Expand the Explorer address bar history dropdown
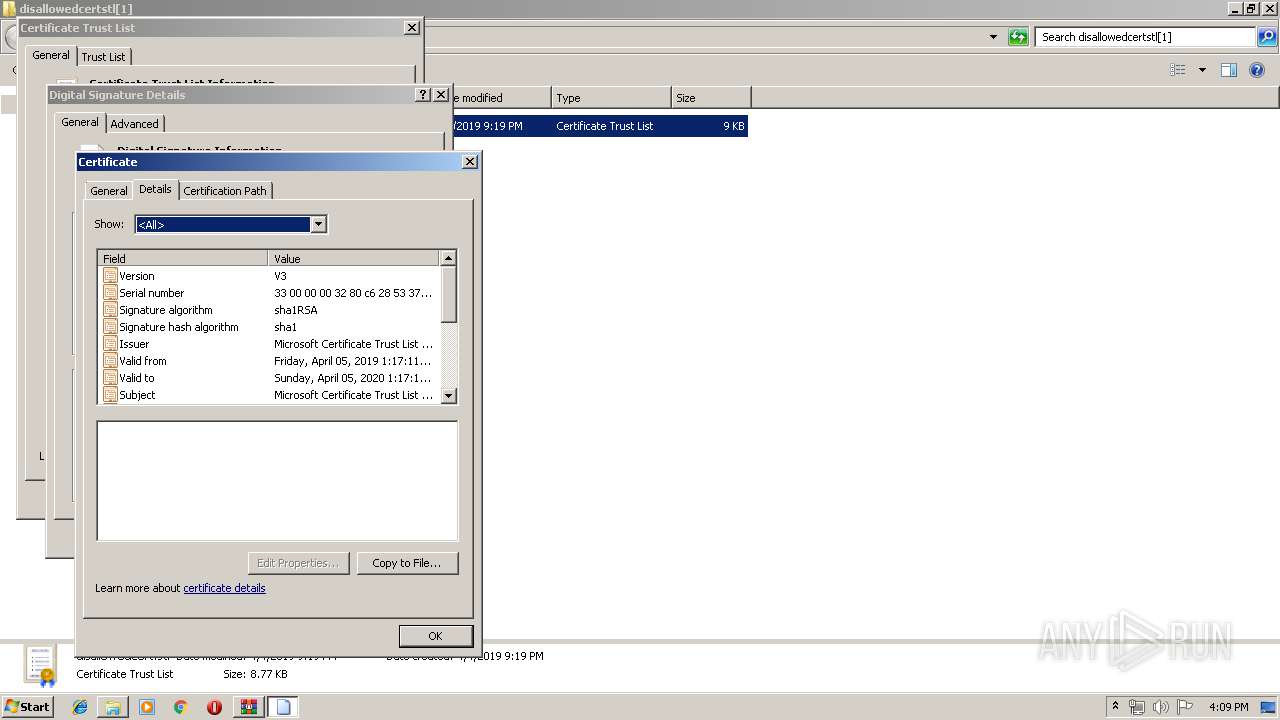 [x=993, y=37]
